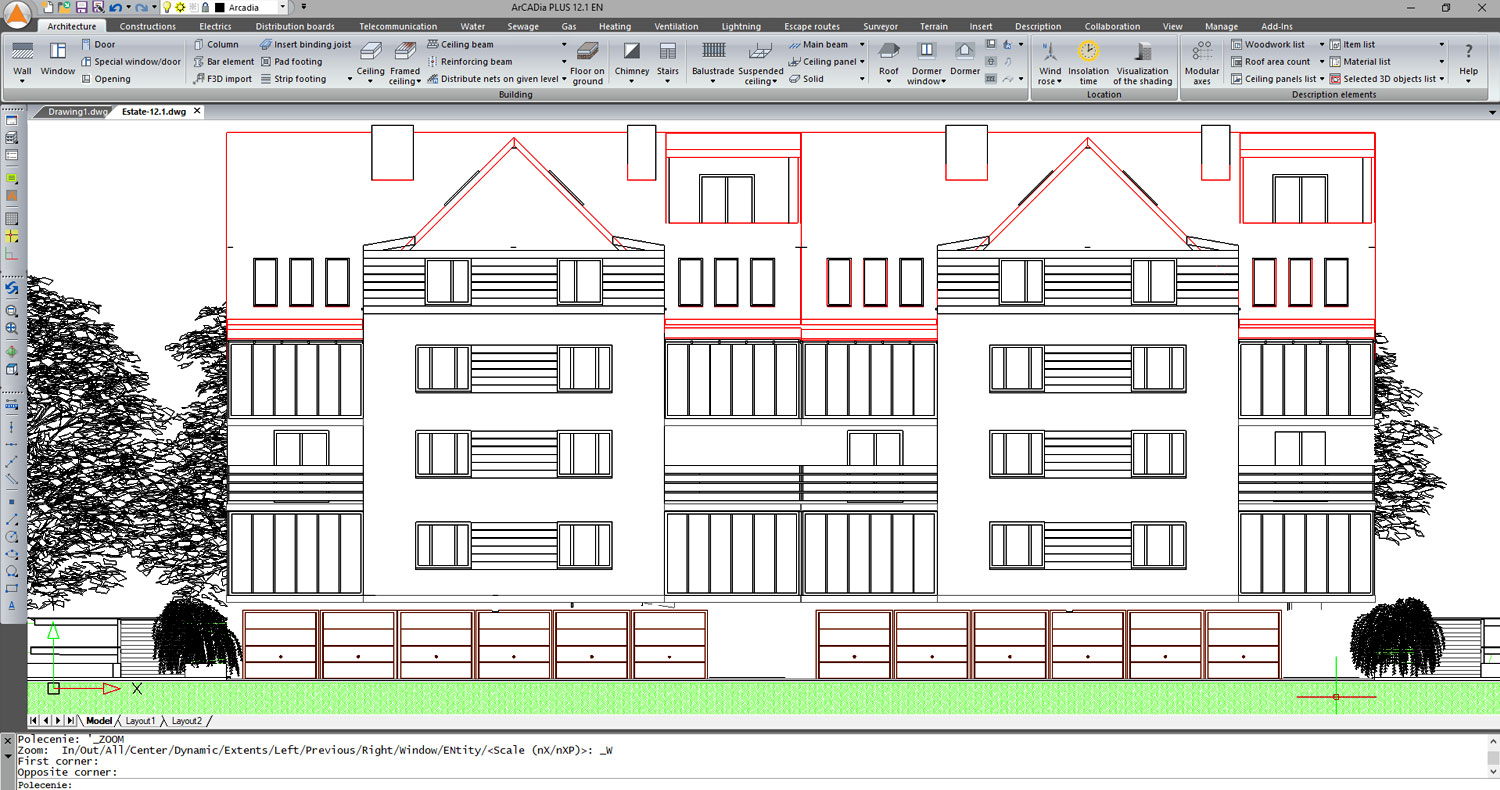Expand the Woodwork list dropdown arrow
Image resolution: width=1500 pixels, height=790 pixels.
click(x=1321, y=45)
